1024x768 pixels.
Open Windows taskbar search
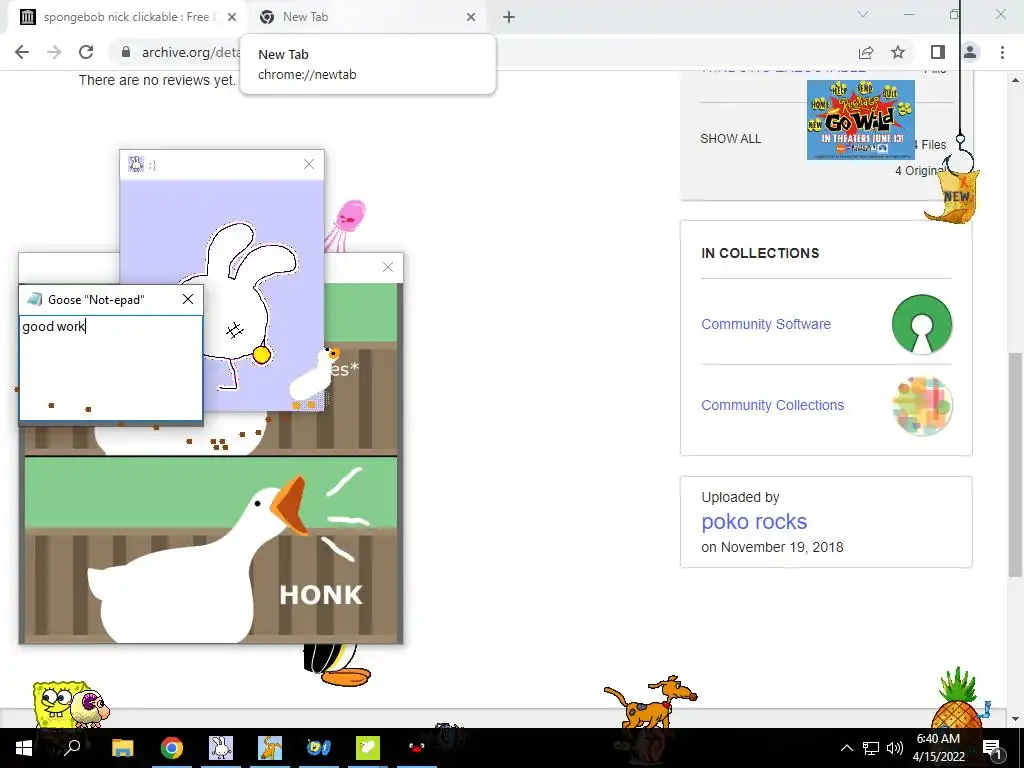[x=72, y=748]
